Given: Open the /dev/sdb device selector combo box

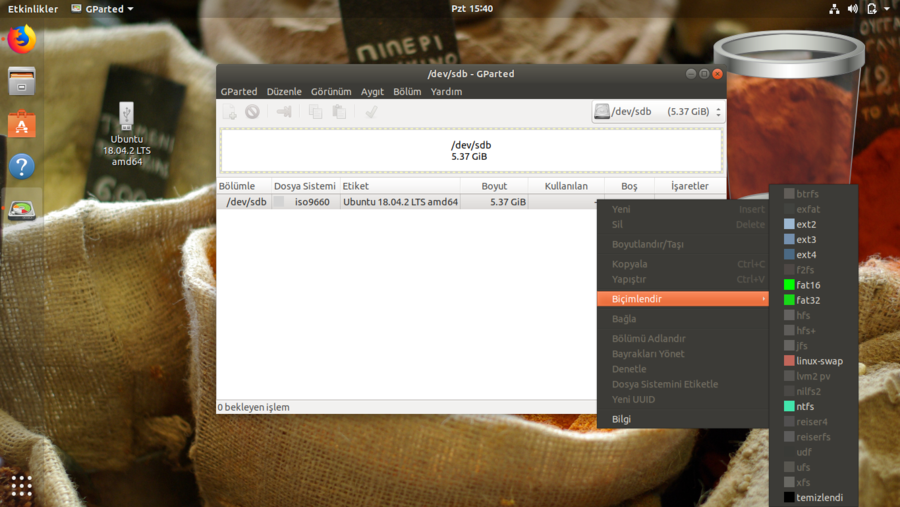Looking at the screenshot, I should (658, 111).
